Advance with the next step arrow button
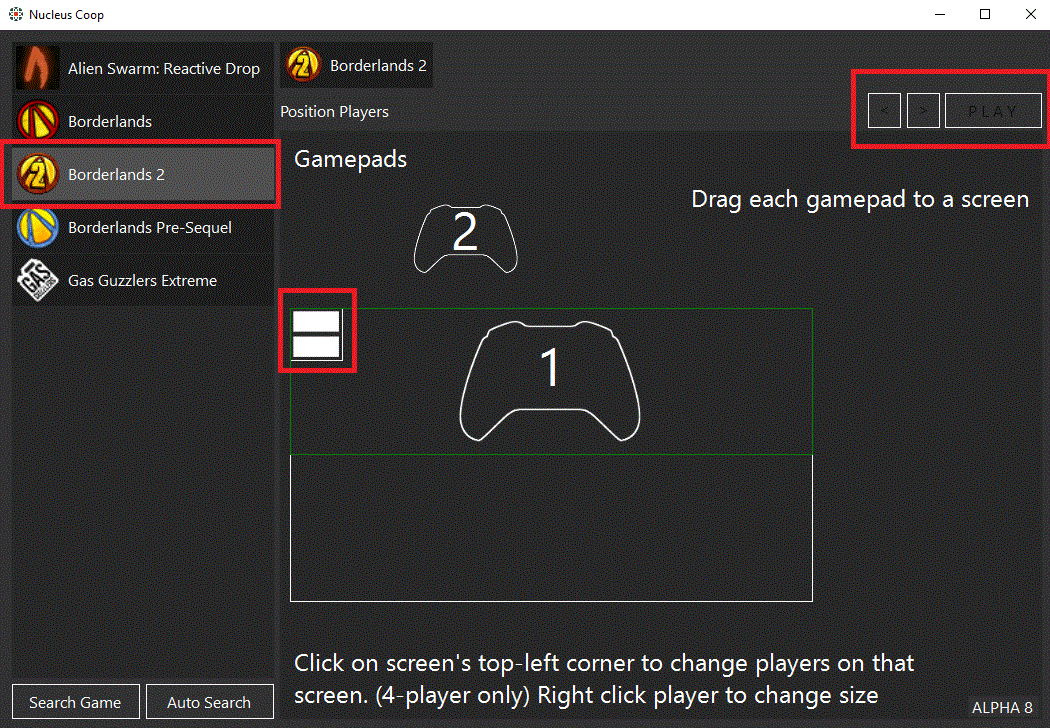Viewport: 1050px width, 728px height. (923, 111)
